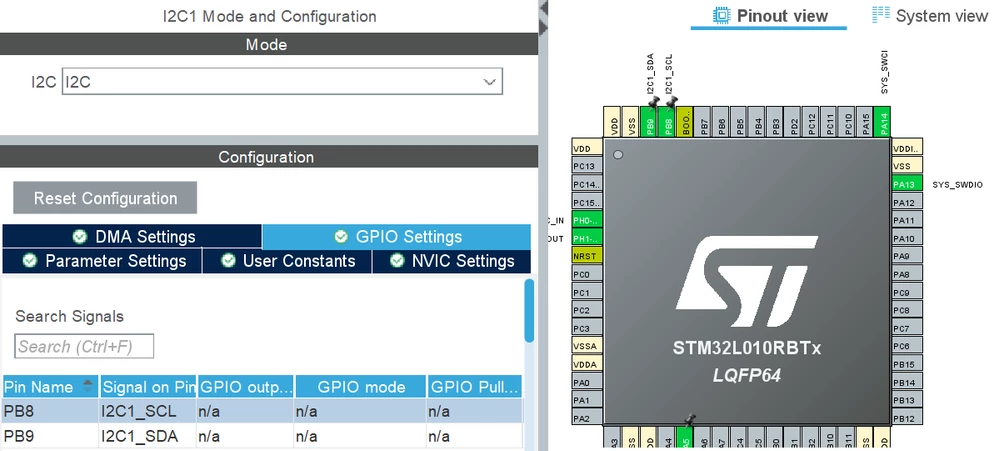Click the PA12 pin
Image resolution: width=999 pixels, height=451 pixels.
point(907,203)
